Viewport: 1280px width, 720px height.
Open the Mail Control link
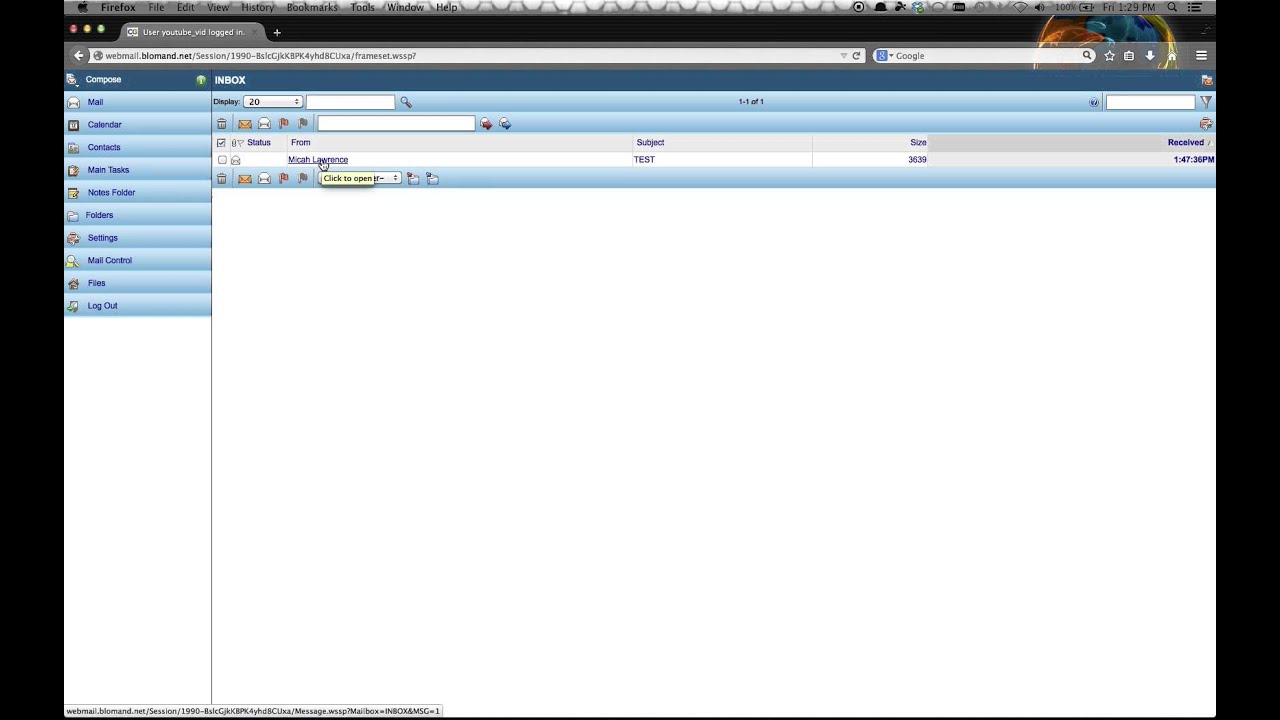(110, 261)
